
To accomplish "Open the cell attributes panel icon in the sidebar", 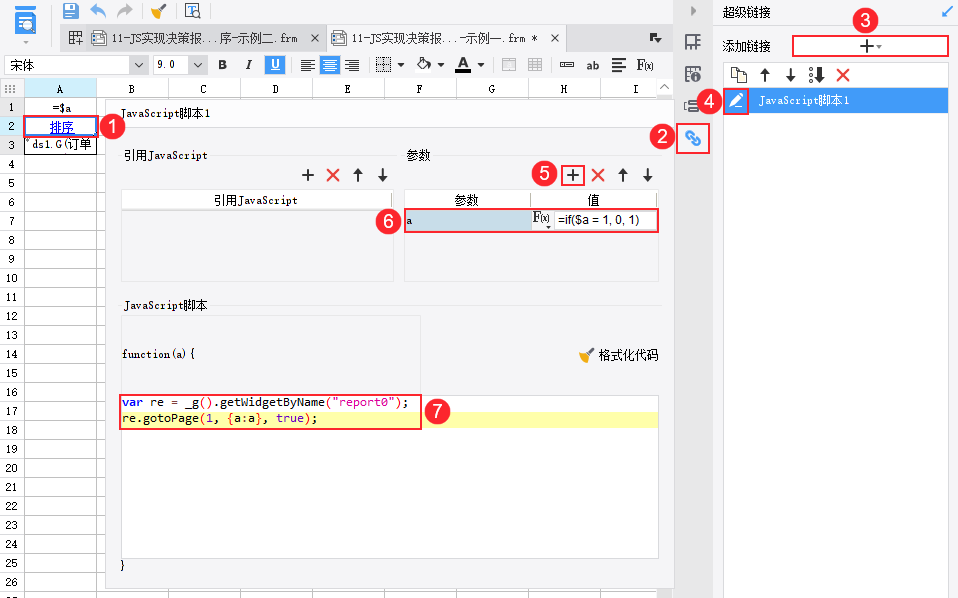I will point(693,74).
